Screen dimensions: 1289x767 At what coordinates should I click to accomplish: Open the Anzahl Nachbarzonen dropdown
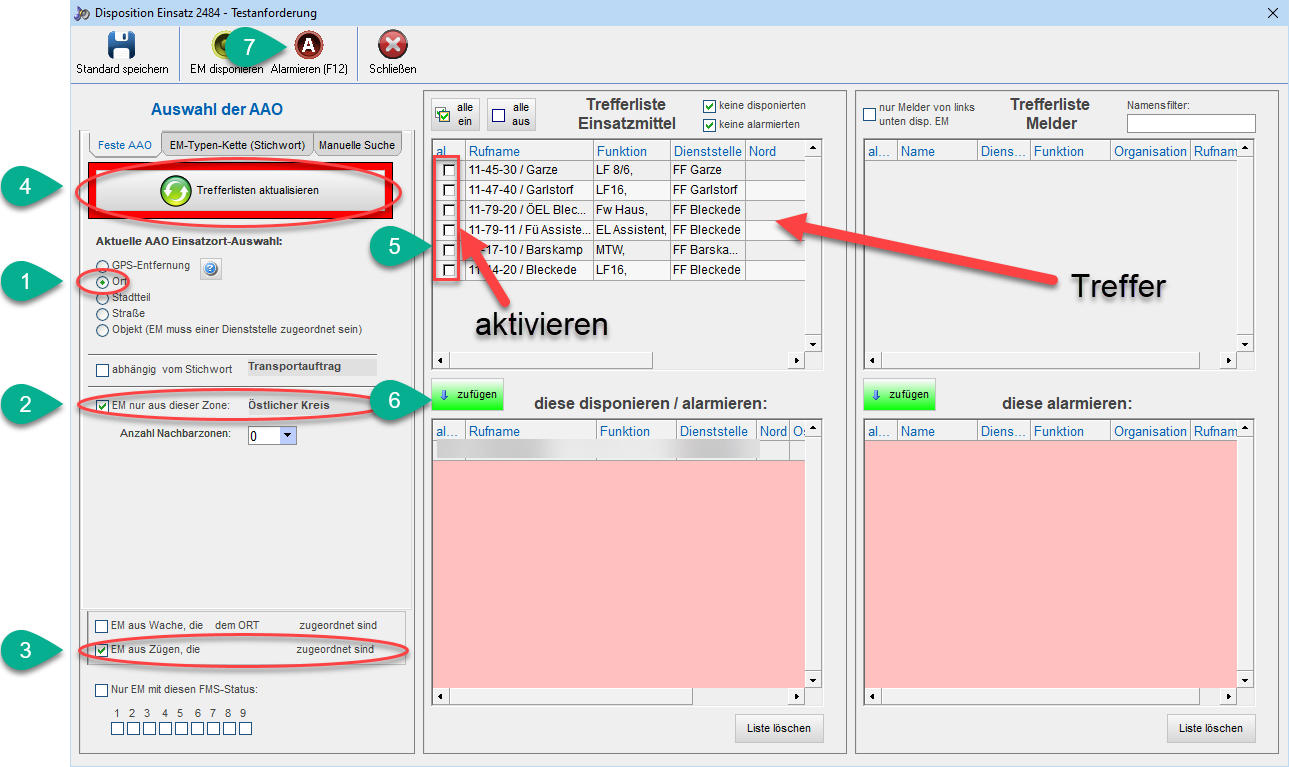pyautogui.click(x=288, y=436)
